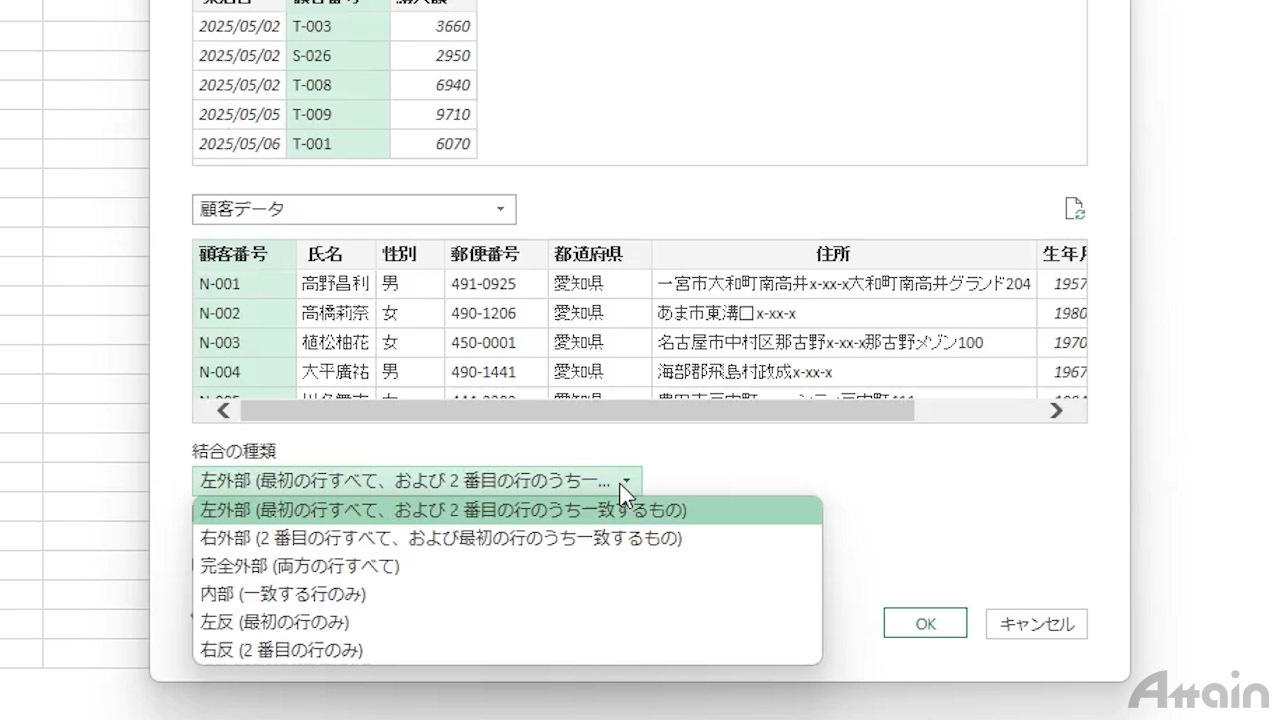Click the horizontal scrollbar thumb of the preview

click(x=577, y=410)
